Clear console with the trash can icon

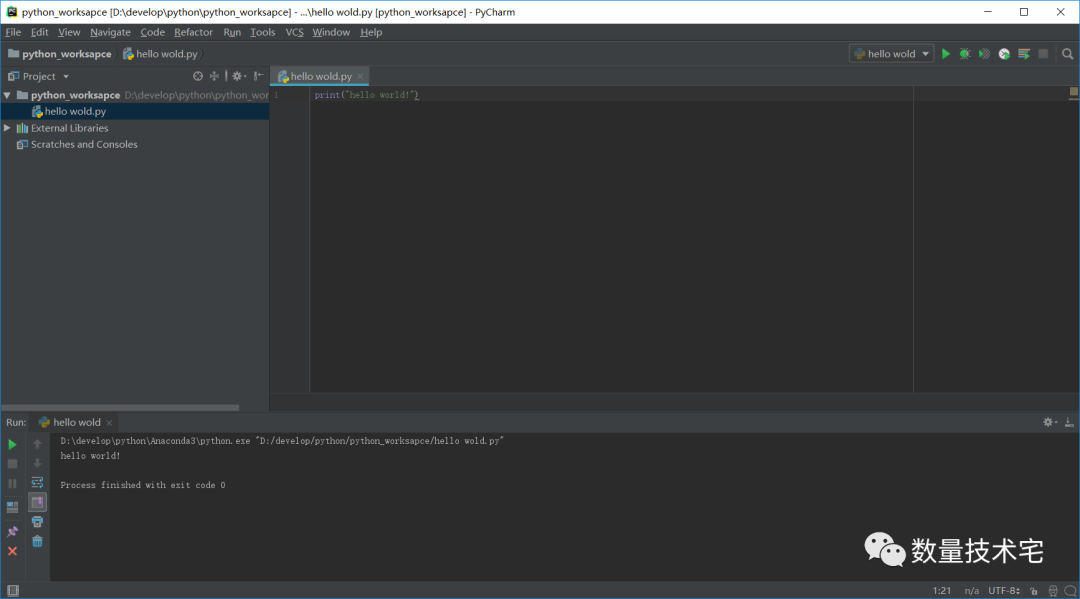coord(37,541)
